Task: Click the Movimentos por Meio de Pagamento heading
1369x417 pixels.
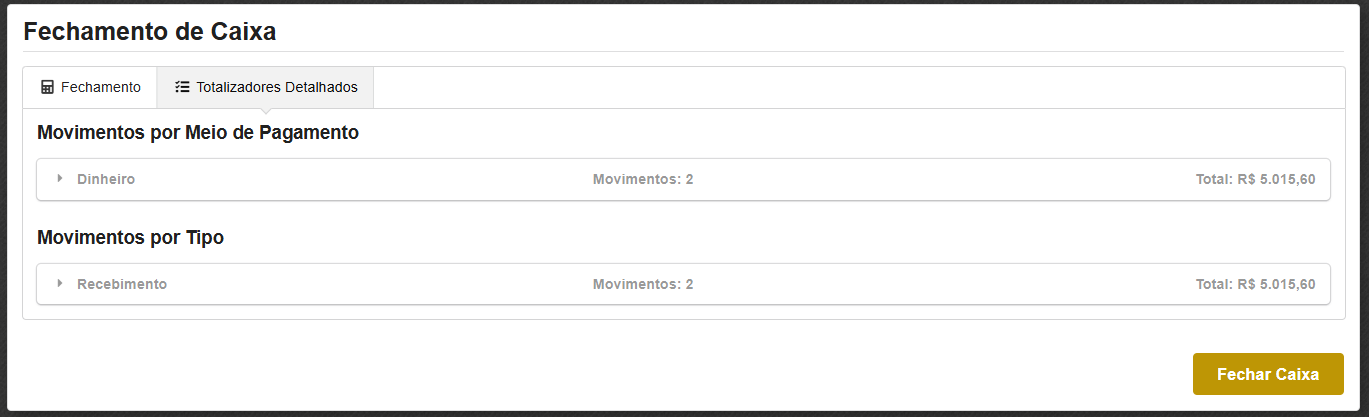Action: coord(197,132)
